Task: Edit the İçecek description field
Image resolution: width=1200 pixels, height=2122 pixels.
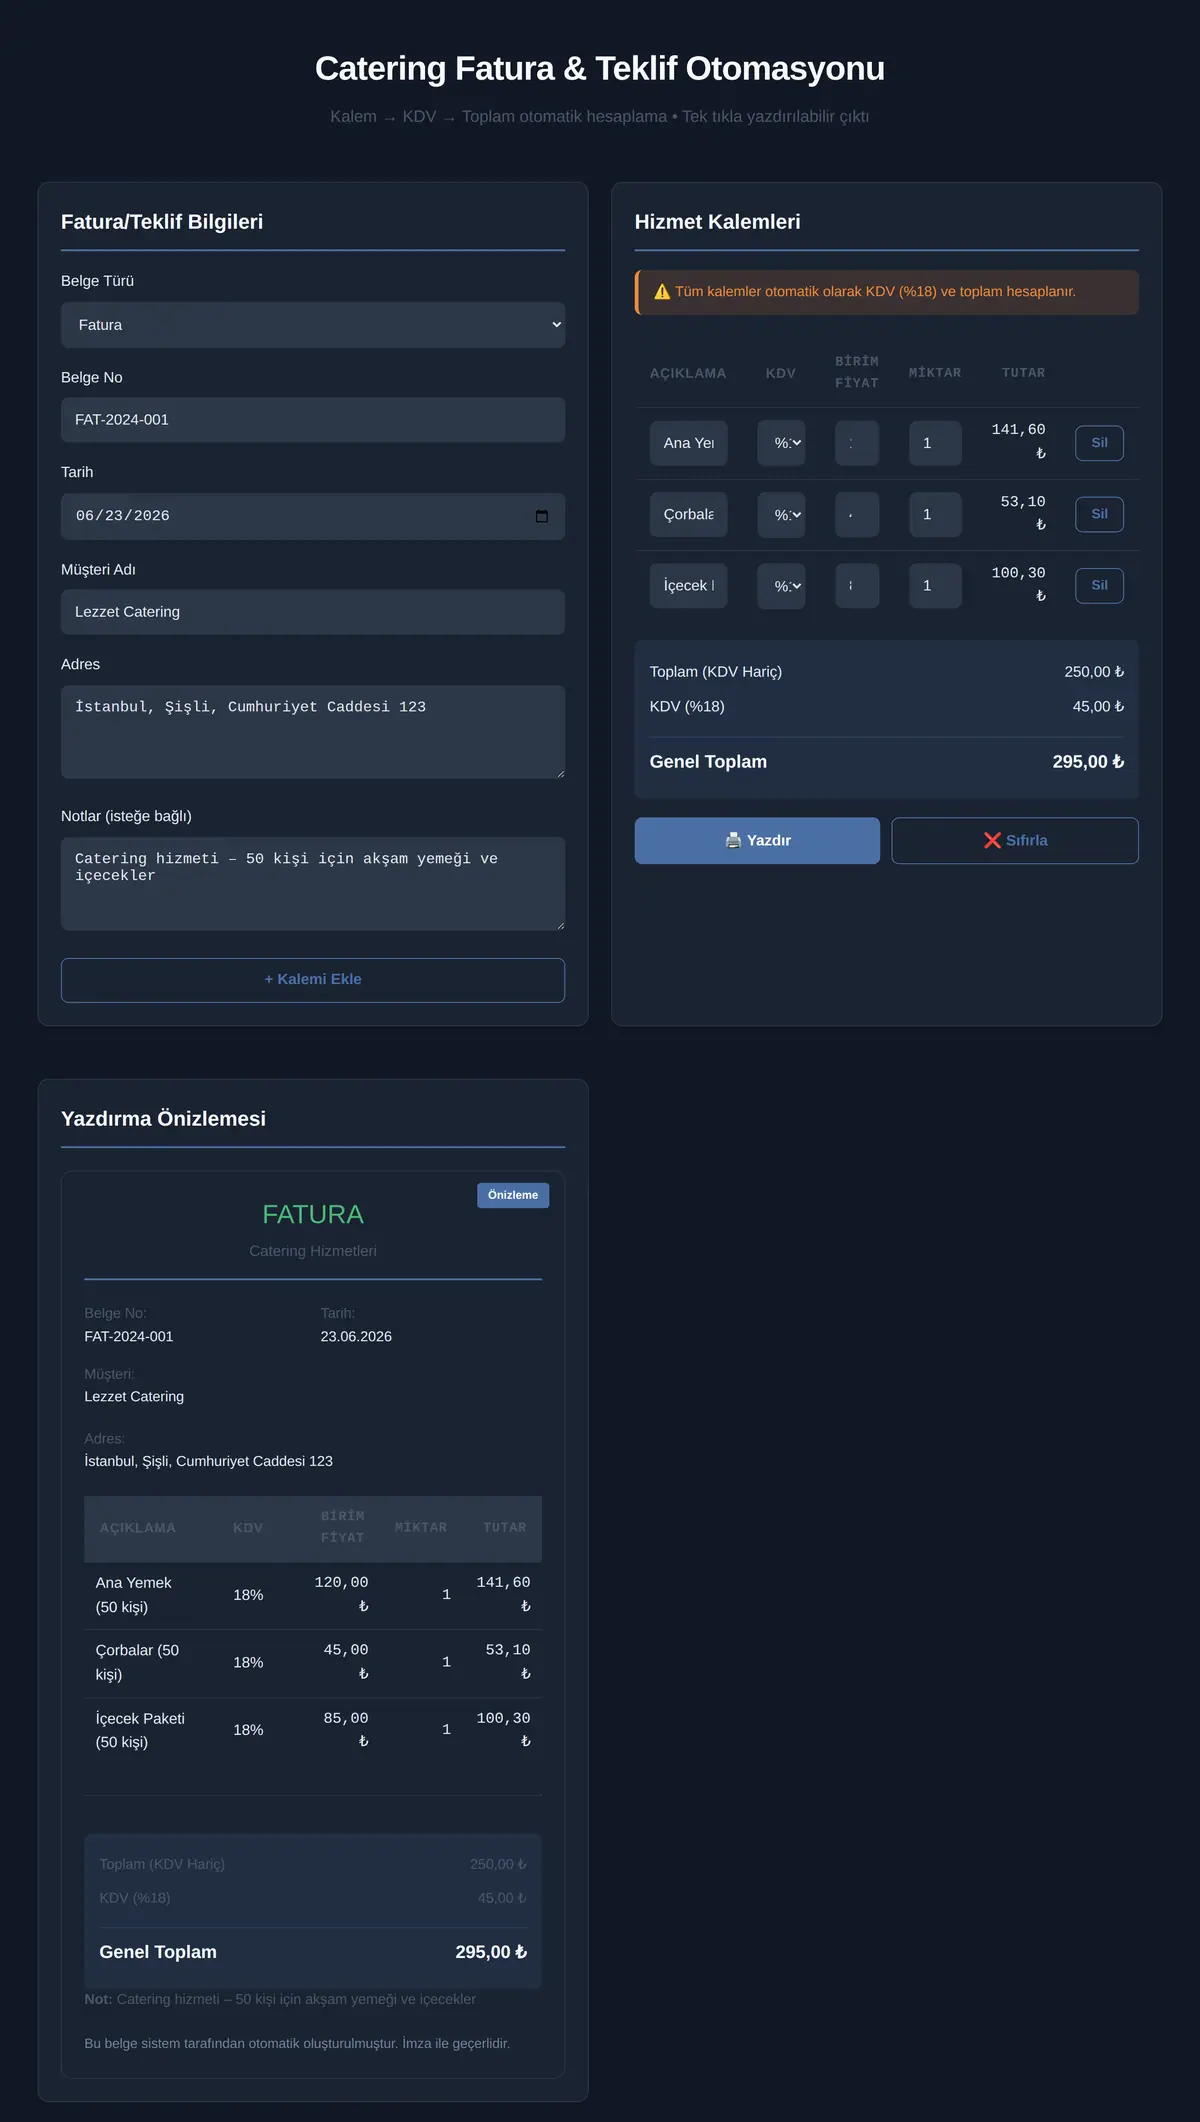Action: (x=689, y=586)
